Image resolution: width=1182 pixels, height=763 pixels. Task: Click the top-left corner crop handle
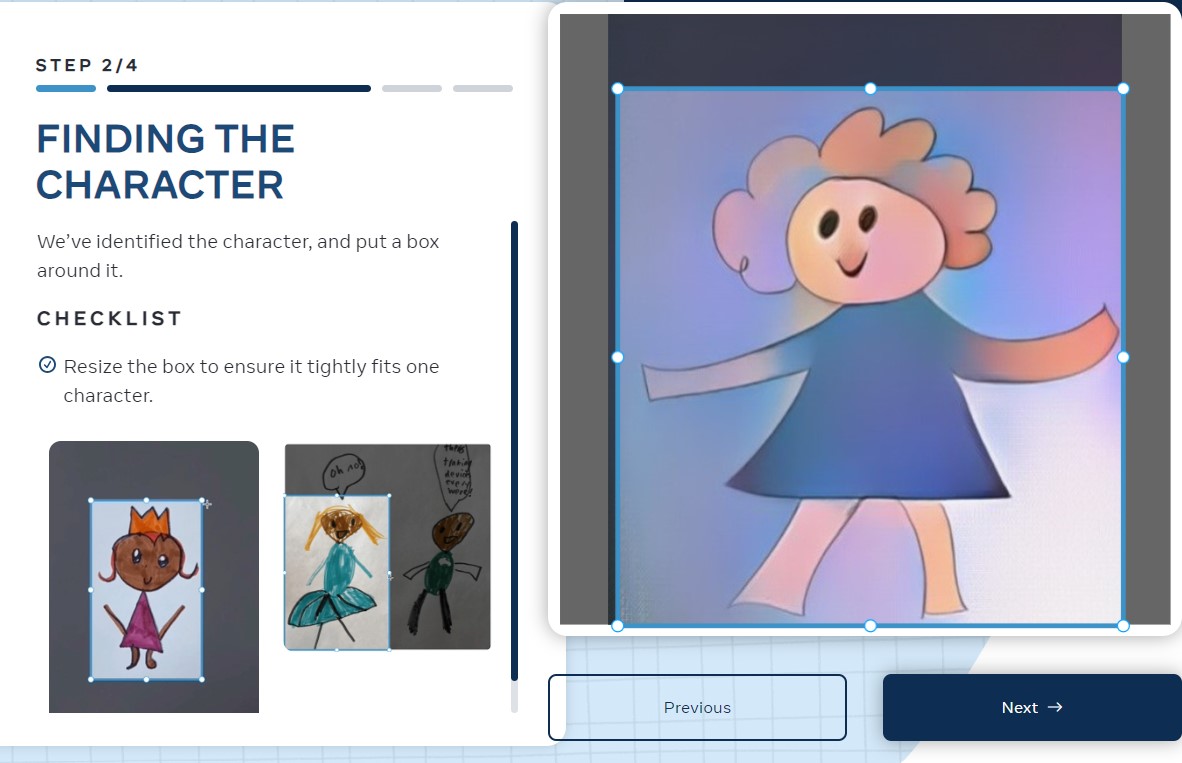(617, 89)
